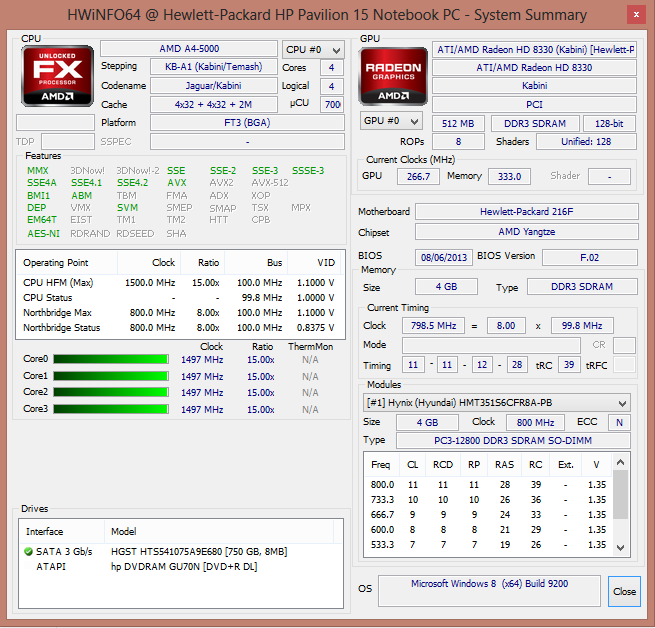Viewport: 655px width, 628px height.
Task: Click the ATI/AMD Radeon HD 8330 (Kabini) field
Action: coord(534,50)
